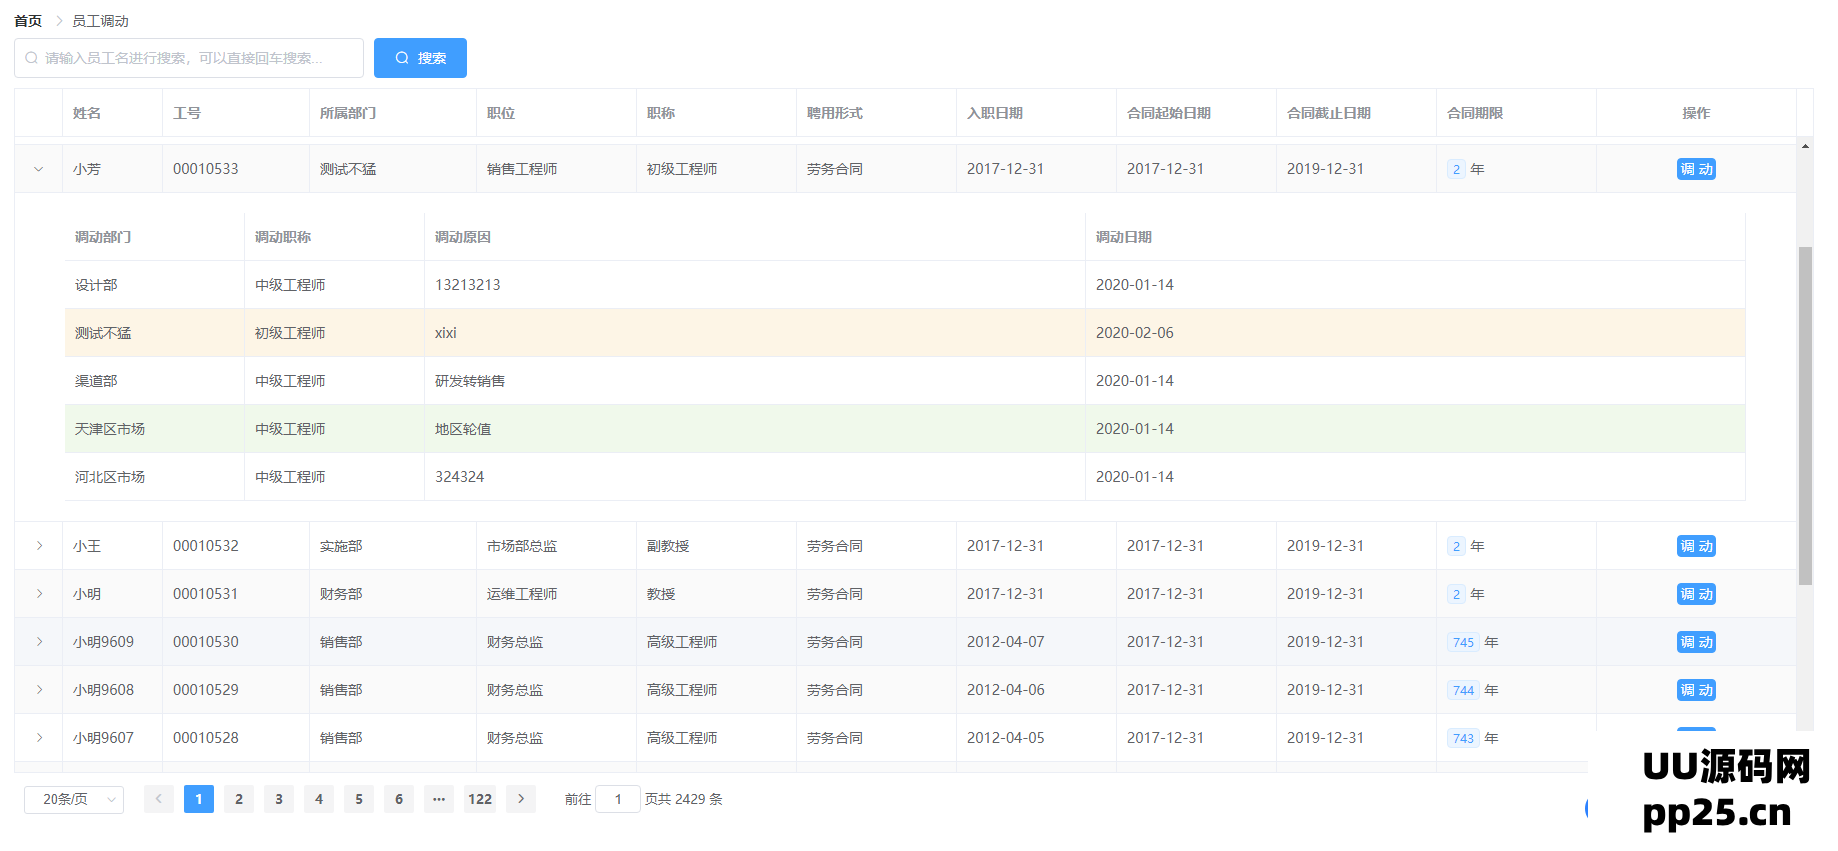Click 调动 button for 小芳
This screenshot has height=851, width=1838.
point(1696,169)
